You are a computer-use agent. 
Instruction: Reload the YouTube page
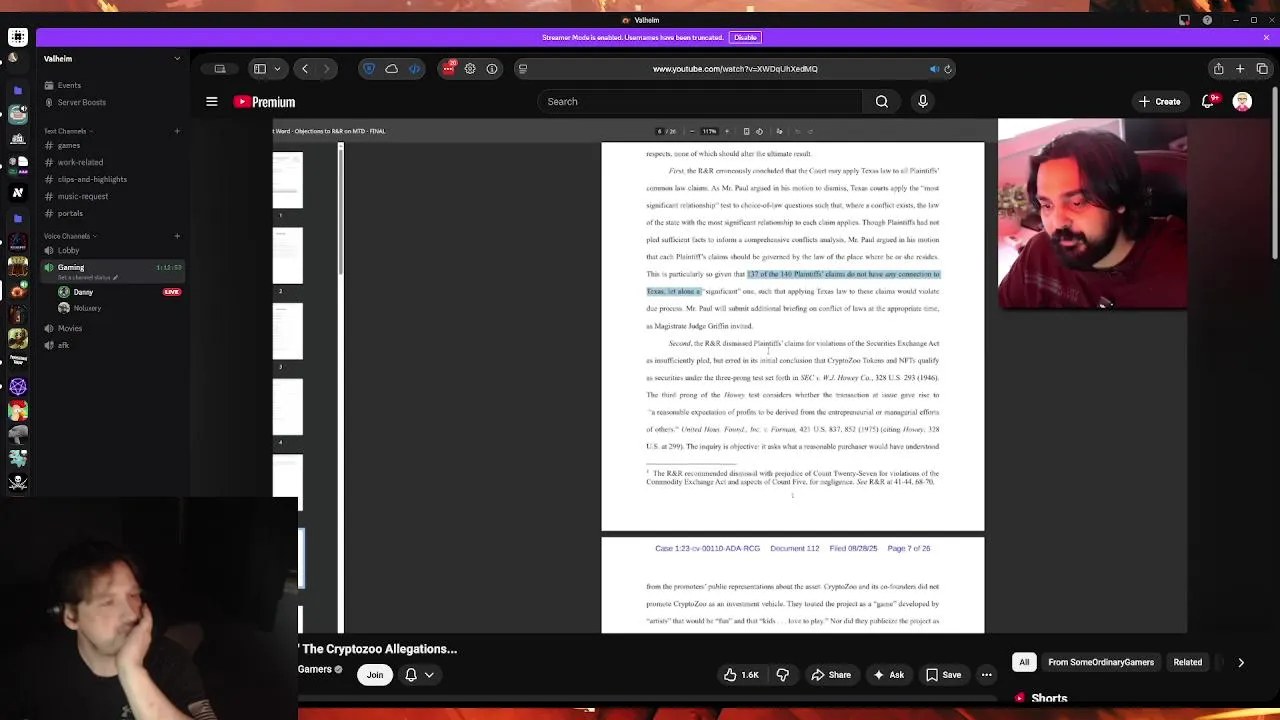click(948, 69)
